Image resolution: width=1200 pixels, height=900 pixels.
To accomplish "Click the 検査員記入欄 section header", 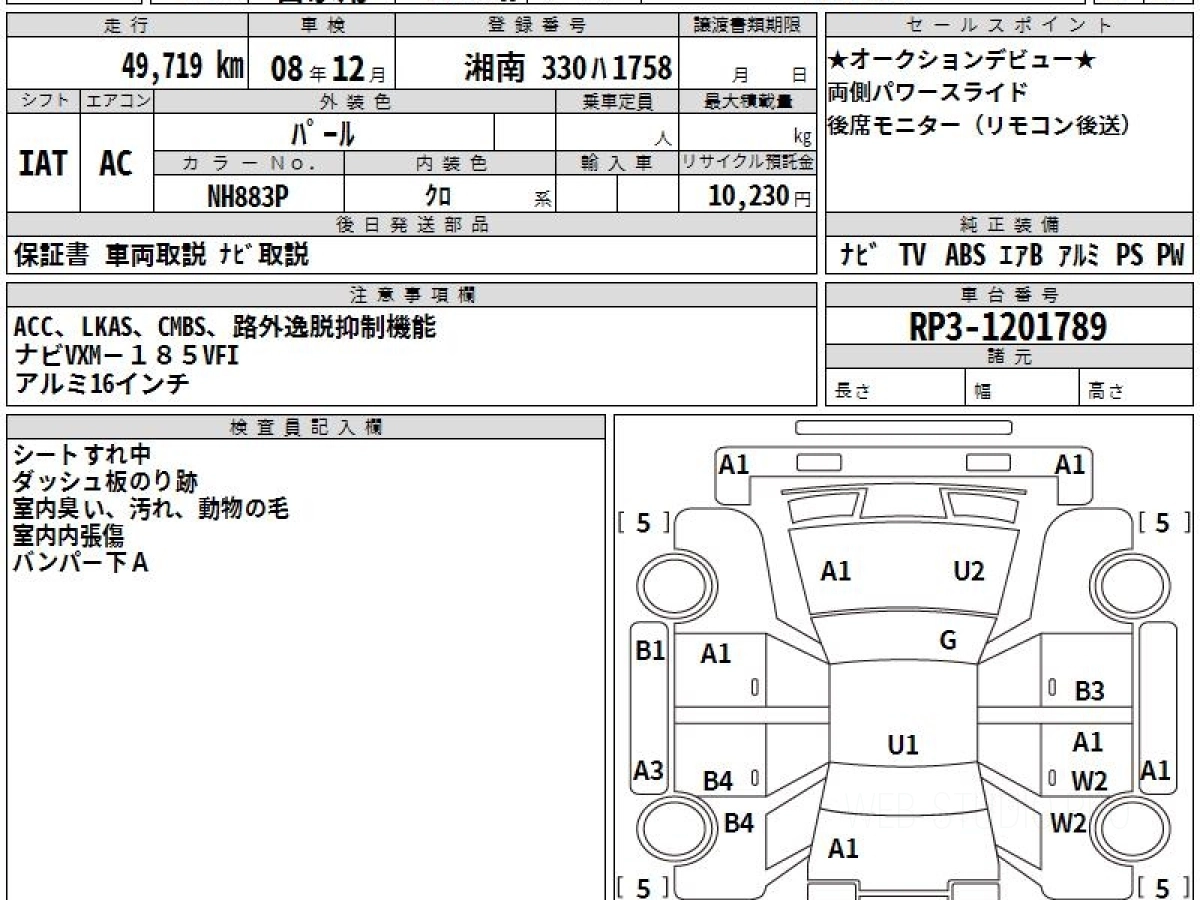I will point(306,427).
